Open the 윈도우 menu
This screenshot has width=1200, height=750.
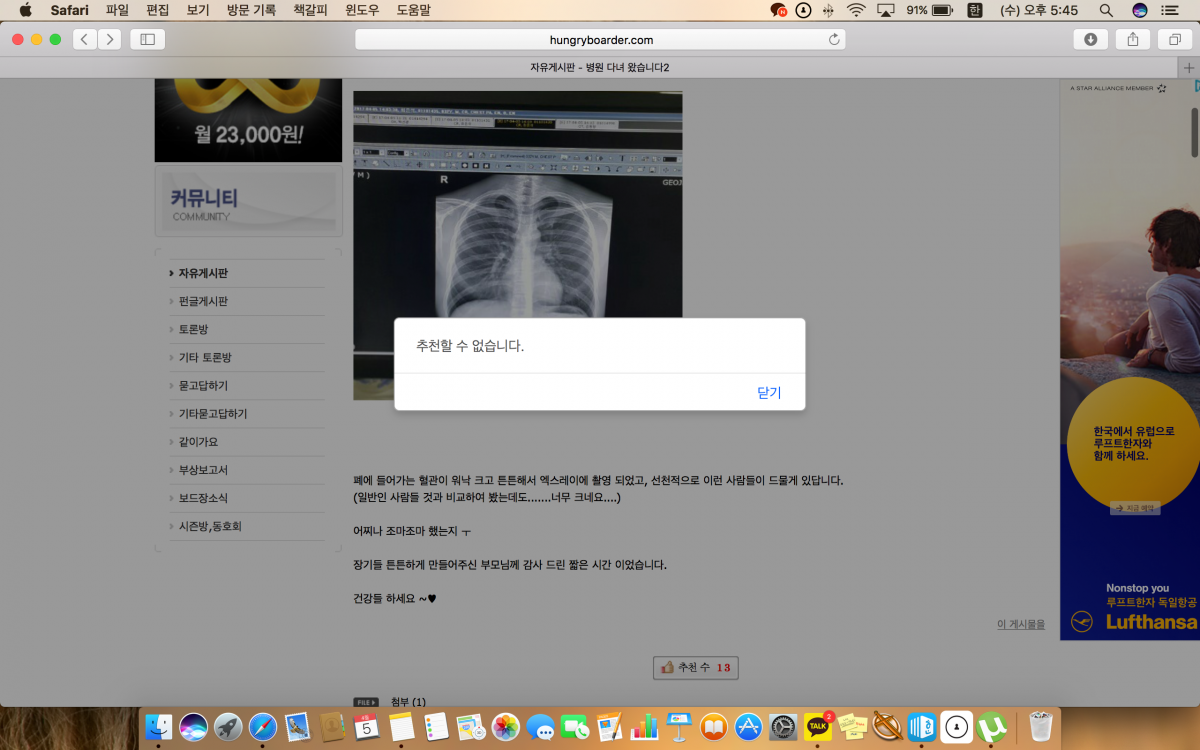point(361,10)
